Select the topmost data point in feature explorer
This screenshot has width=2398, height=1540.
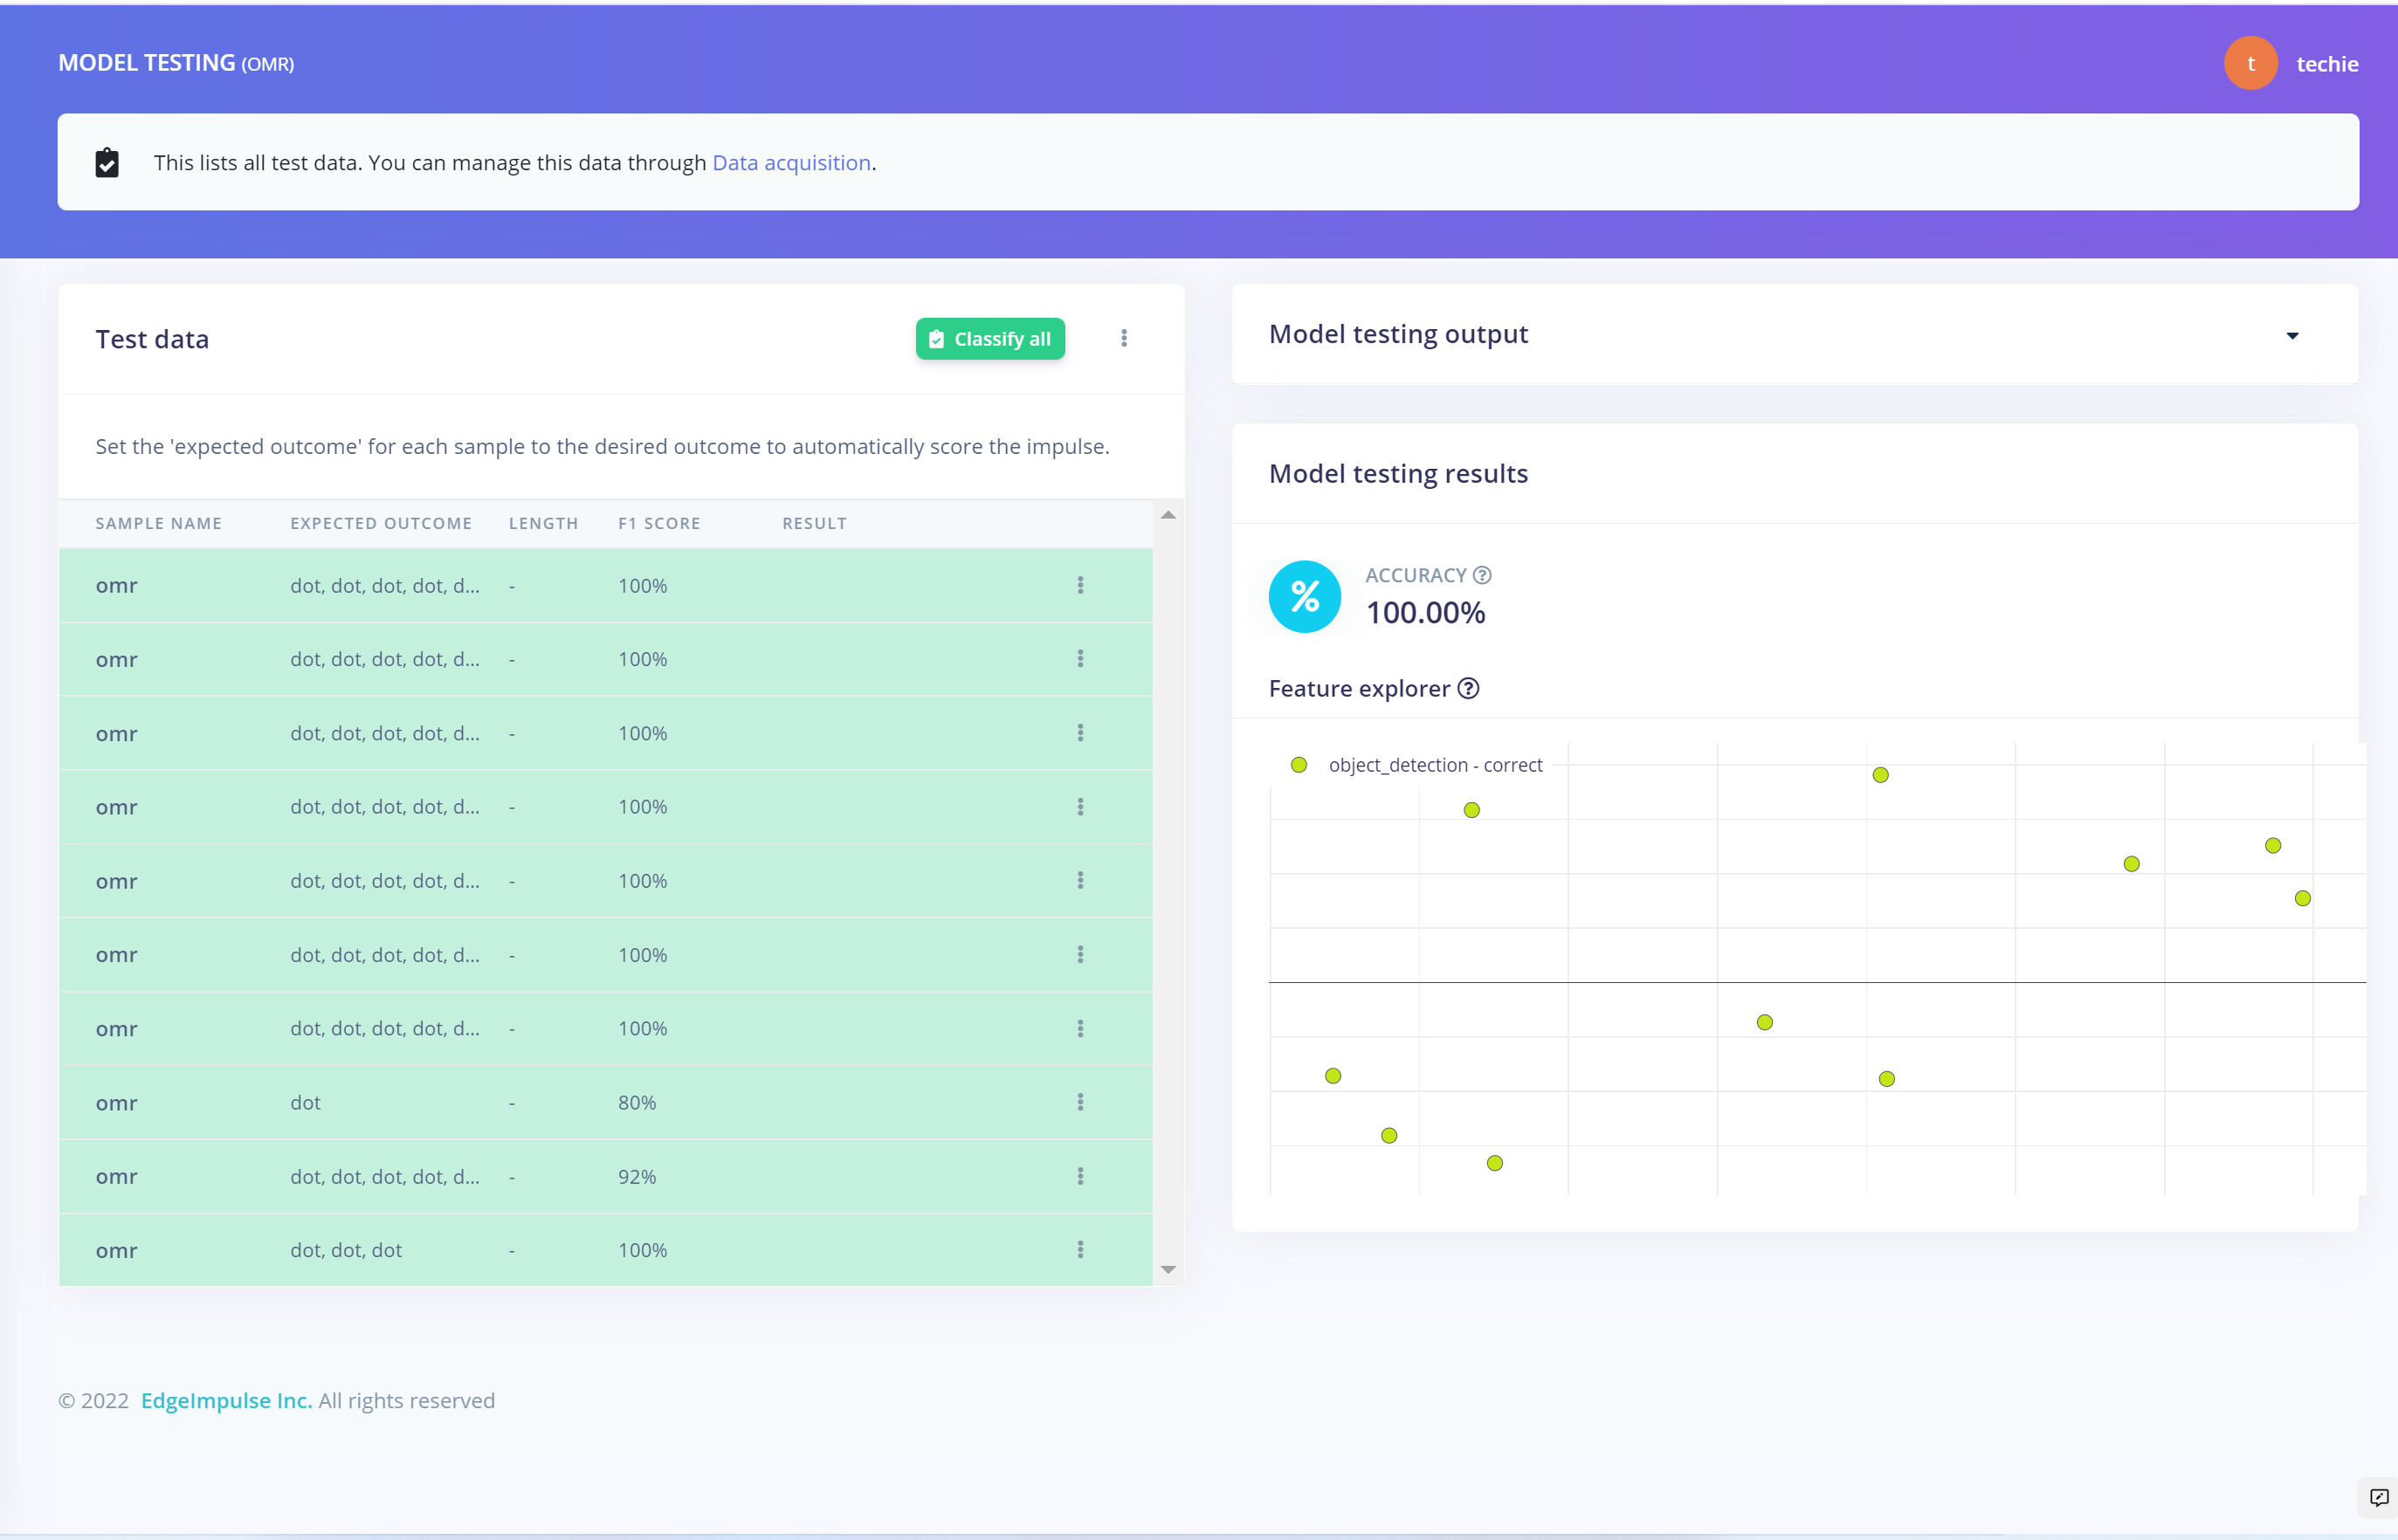[1880, 775]
